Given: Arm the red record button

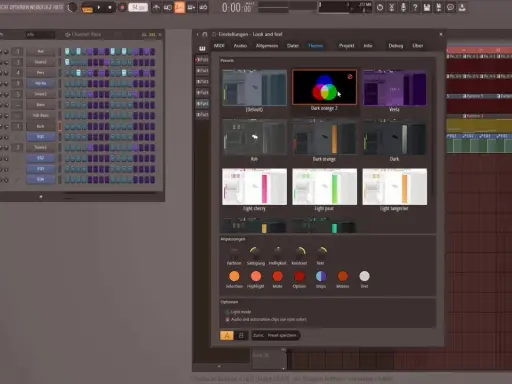Looking at the screenshot, I should tap(122, 7).
